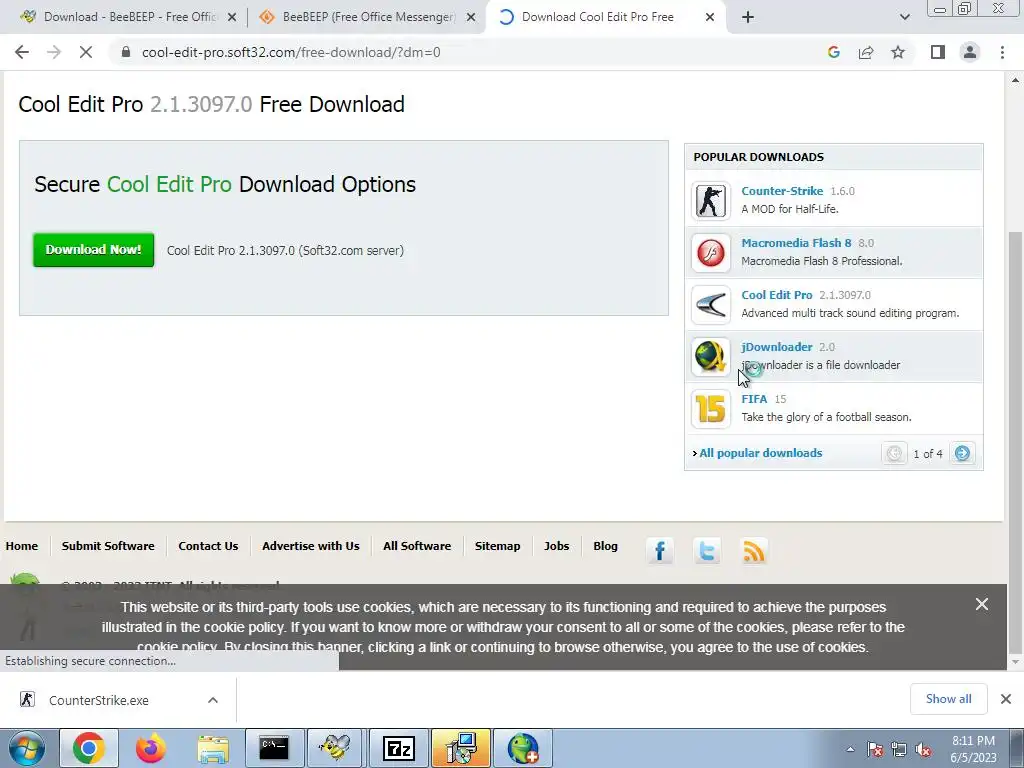This screenshot has width=1024, height=768.
Task: Open Windows Explorer from the taskbar
Action: pyautogui.click(x=212, y=748)
